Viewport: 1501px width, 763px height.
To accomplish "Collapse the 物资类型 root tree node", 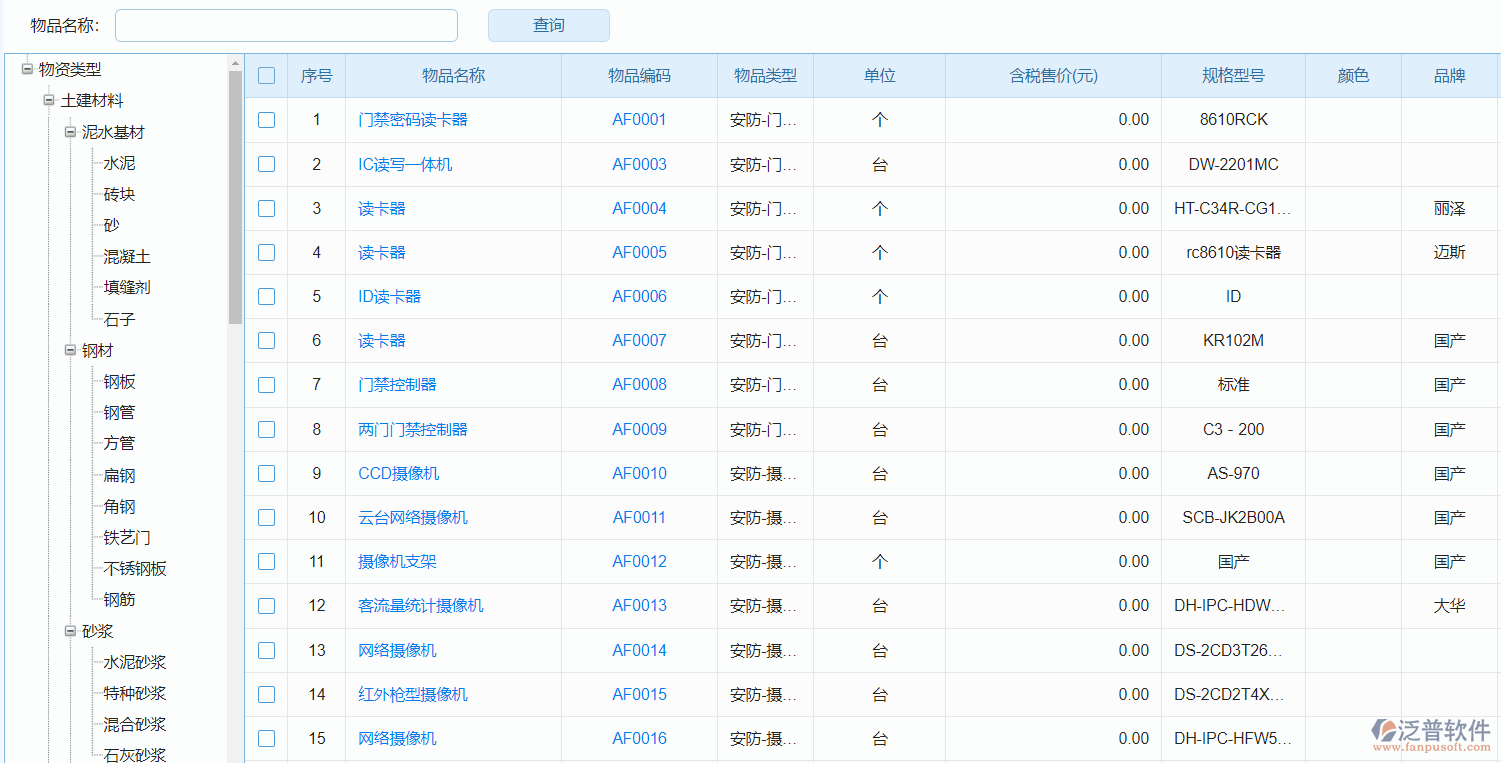I will (x=27, y=69).
